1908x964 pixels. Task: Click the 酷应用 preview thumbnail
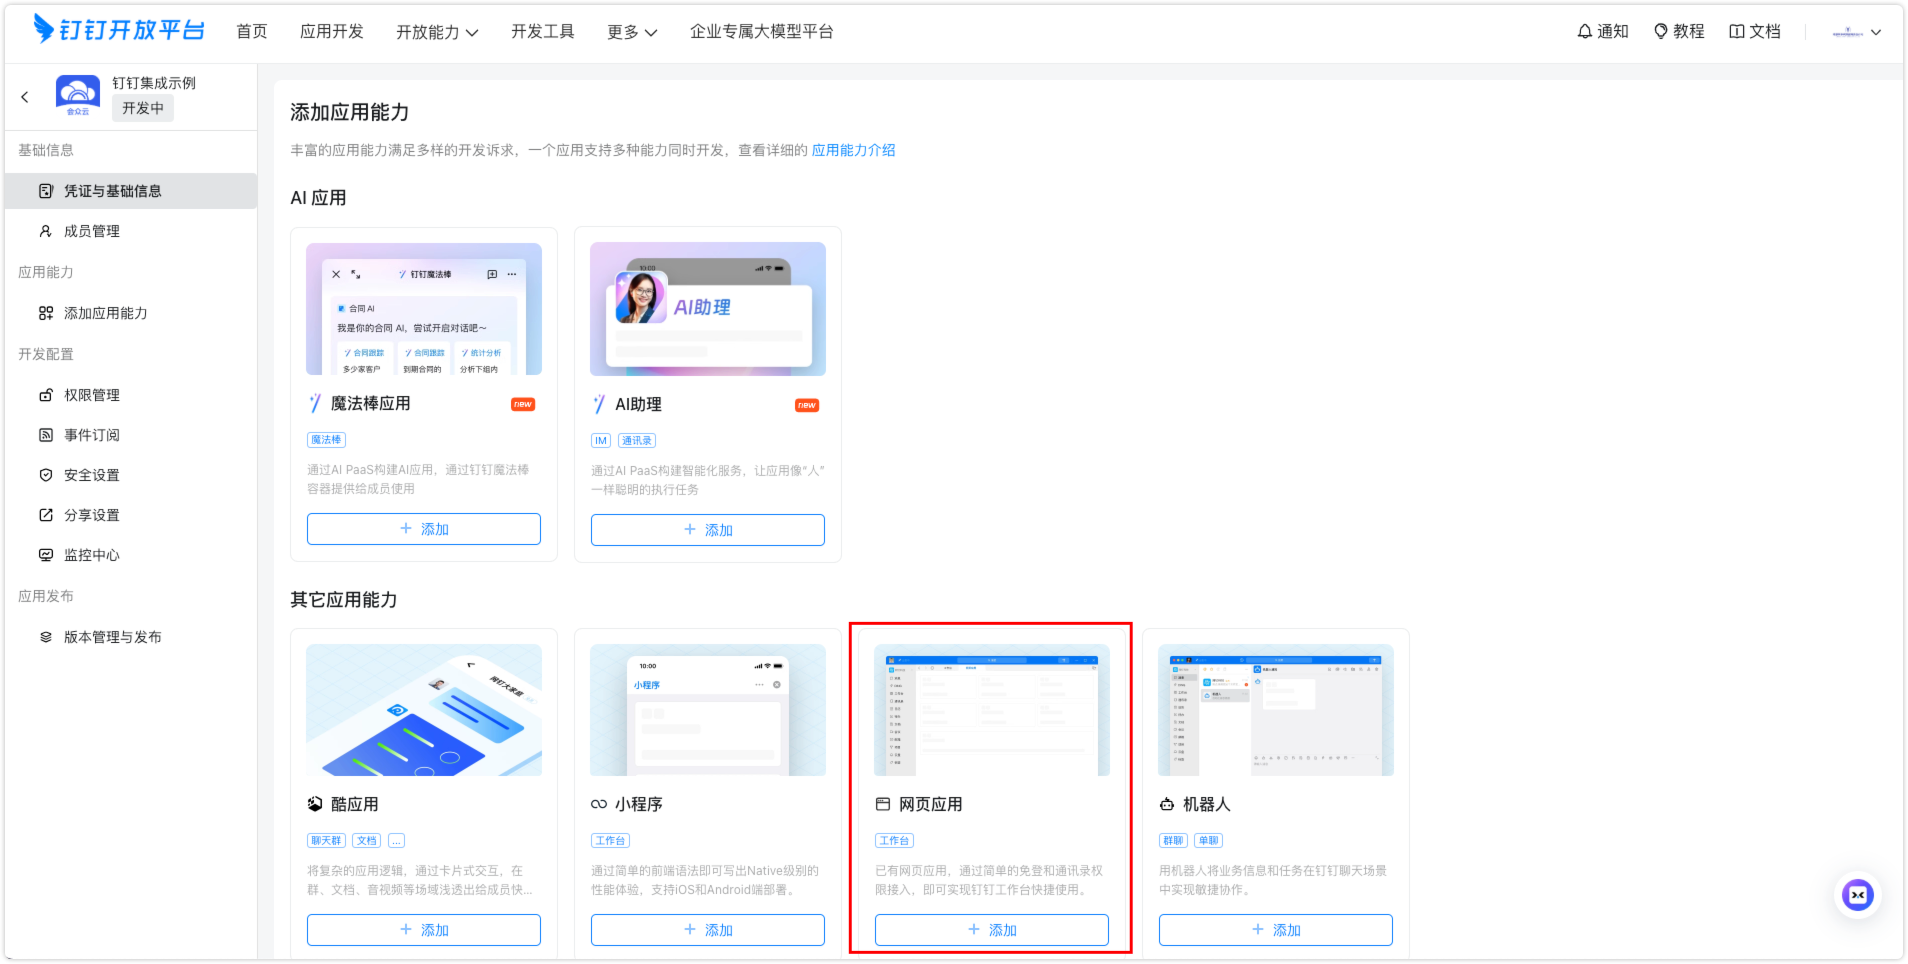(424, 710)
